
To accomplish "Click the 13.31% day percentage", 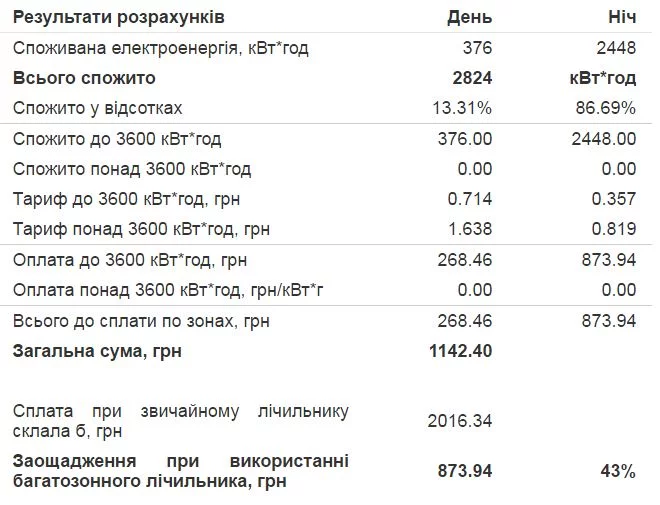I will pos(465,108).
